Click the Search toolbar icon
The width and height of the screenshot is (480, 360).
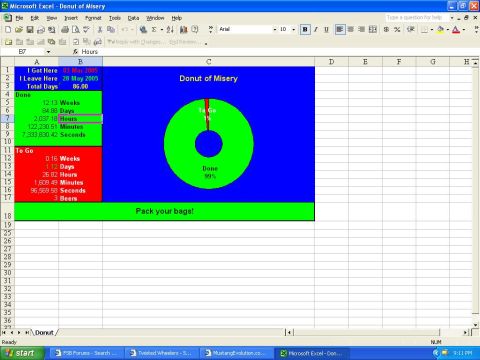52,30
